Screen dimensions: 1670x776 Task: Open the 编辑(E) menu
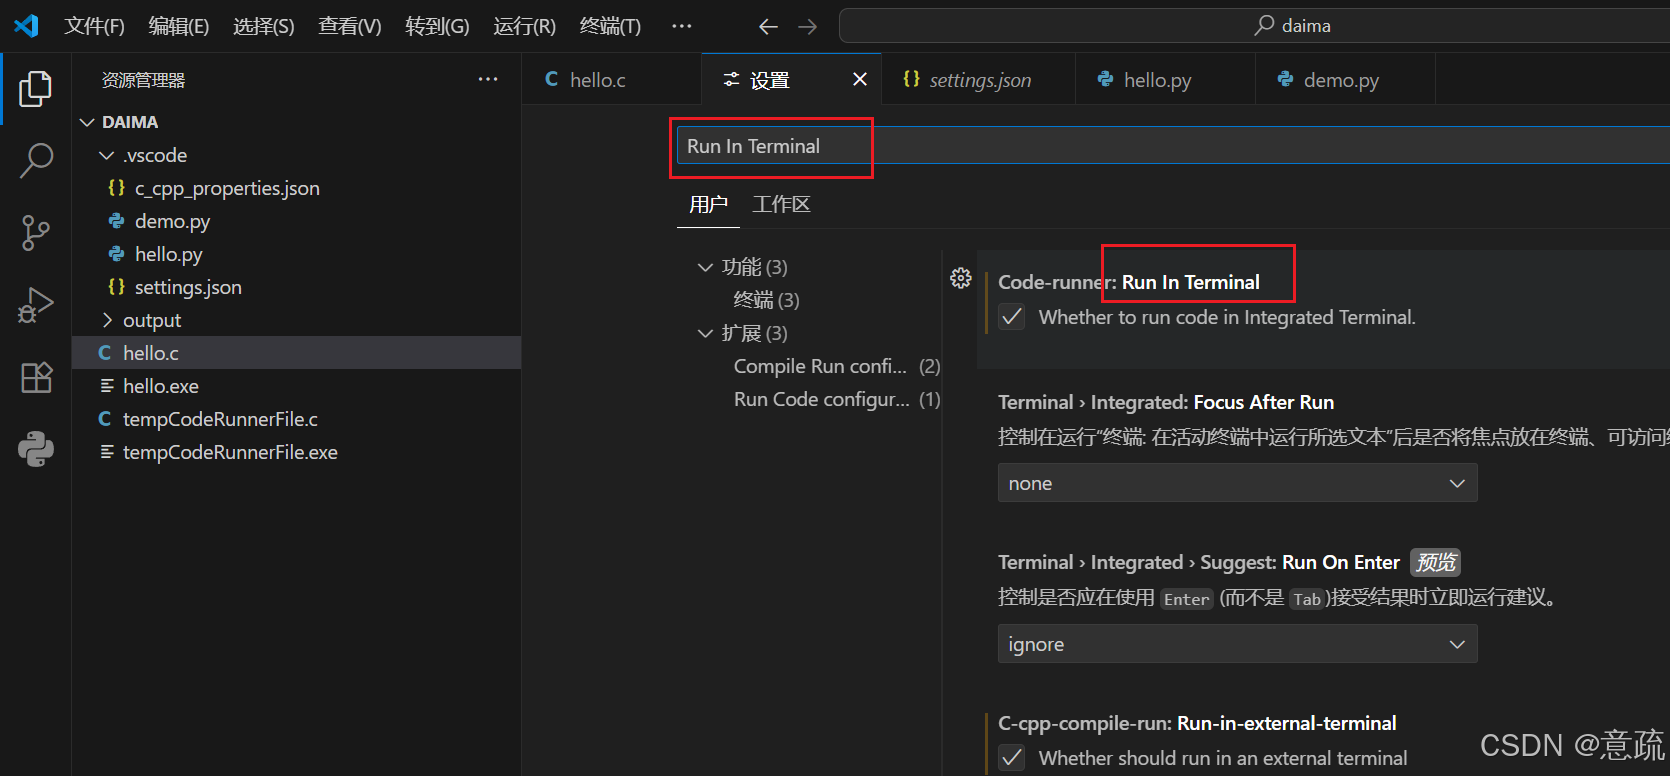tap(179, 26)
